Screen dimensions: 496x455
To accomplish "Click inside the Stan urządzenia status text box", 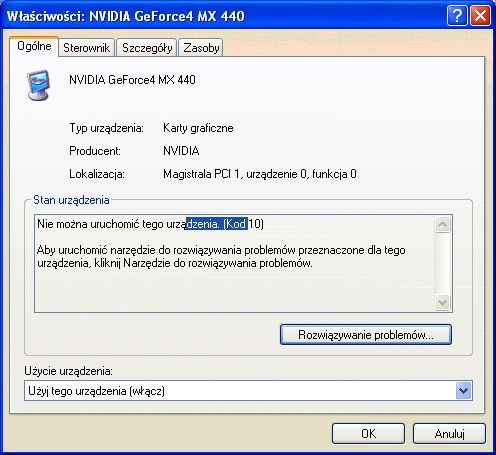I will point(234,263).
